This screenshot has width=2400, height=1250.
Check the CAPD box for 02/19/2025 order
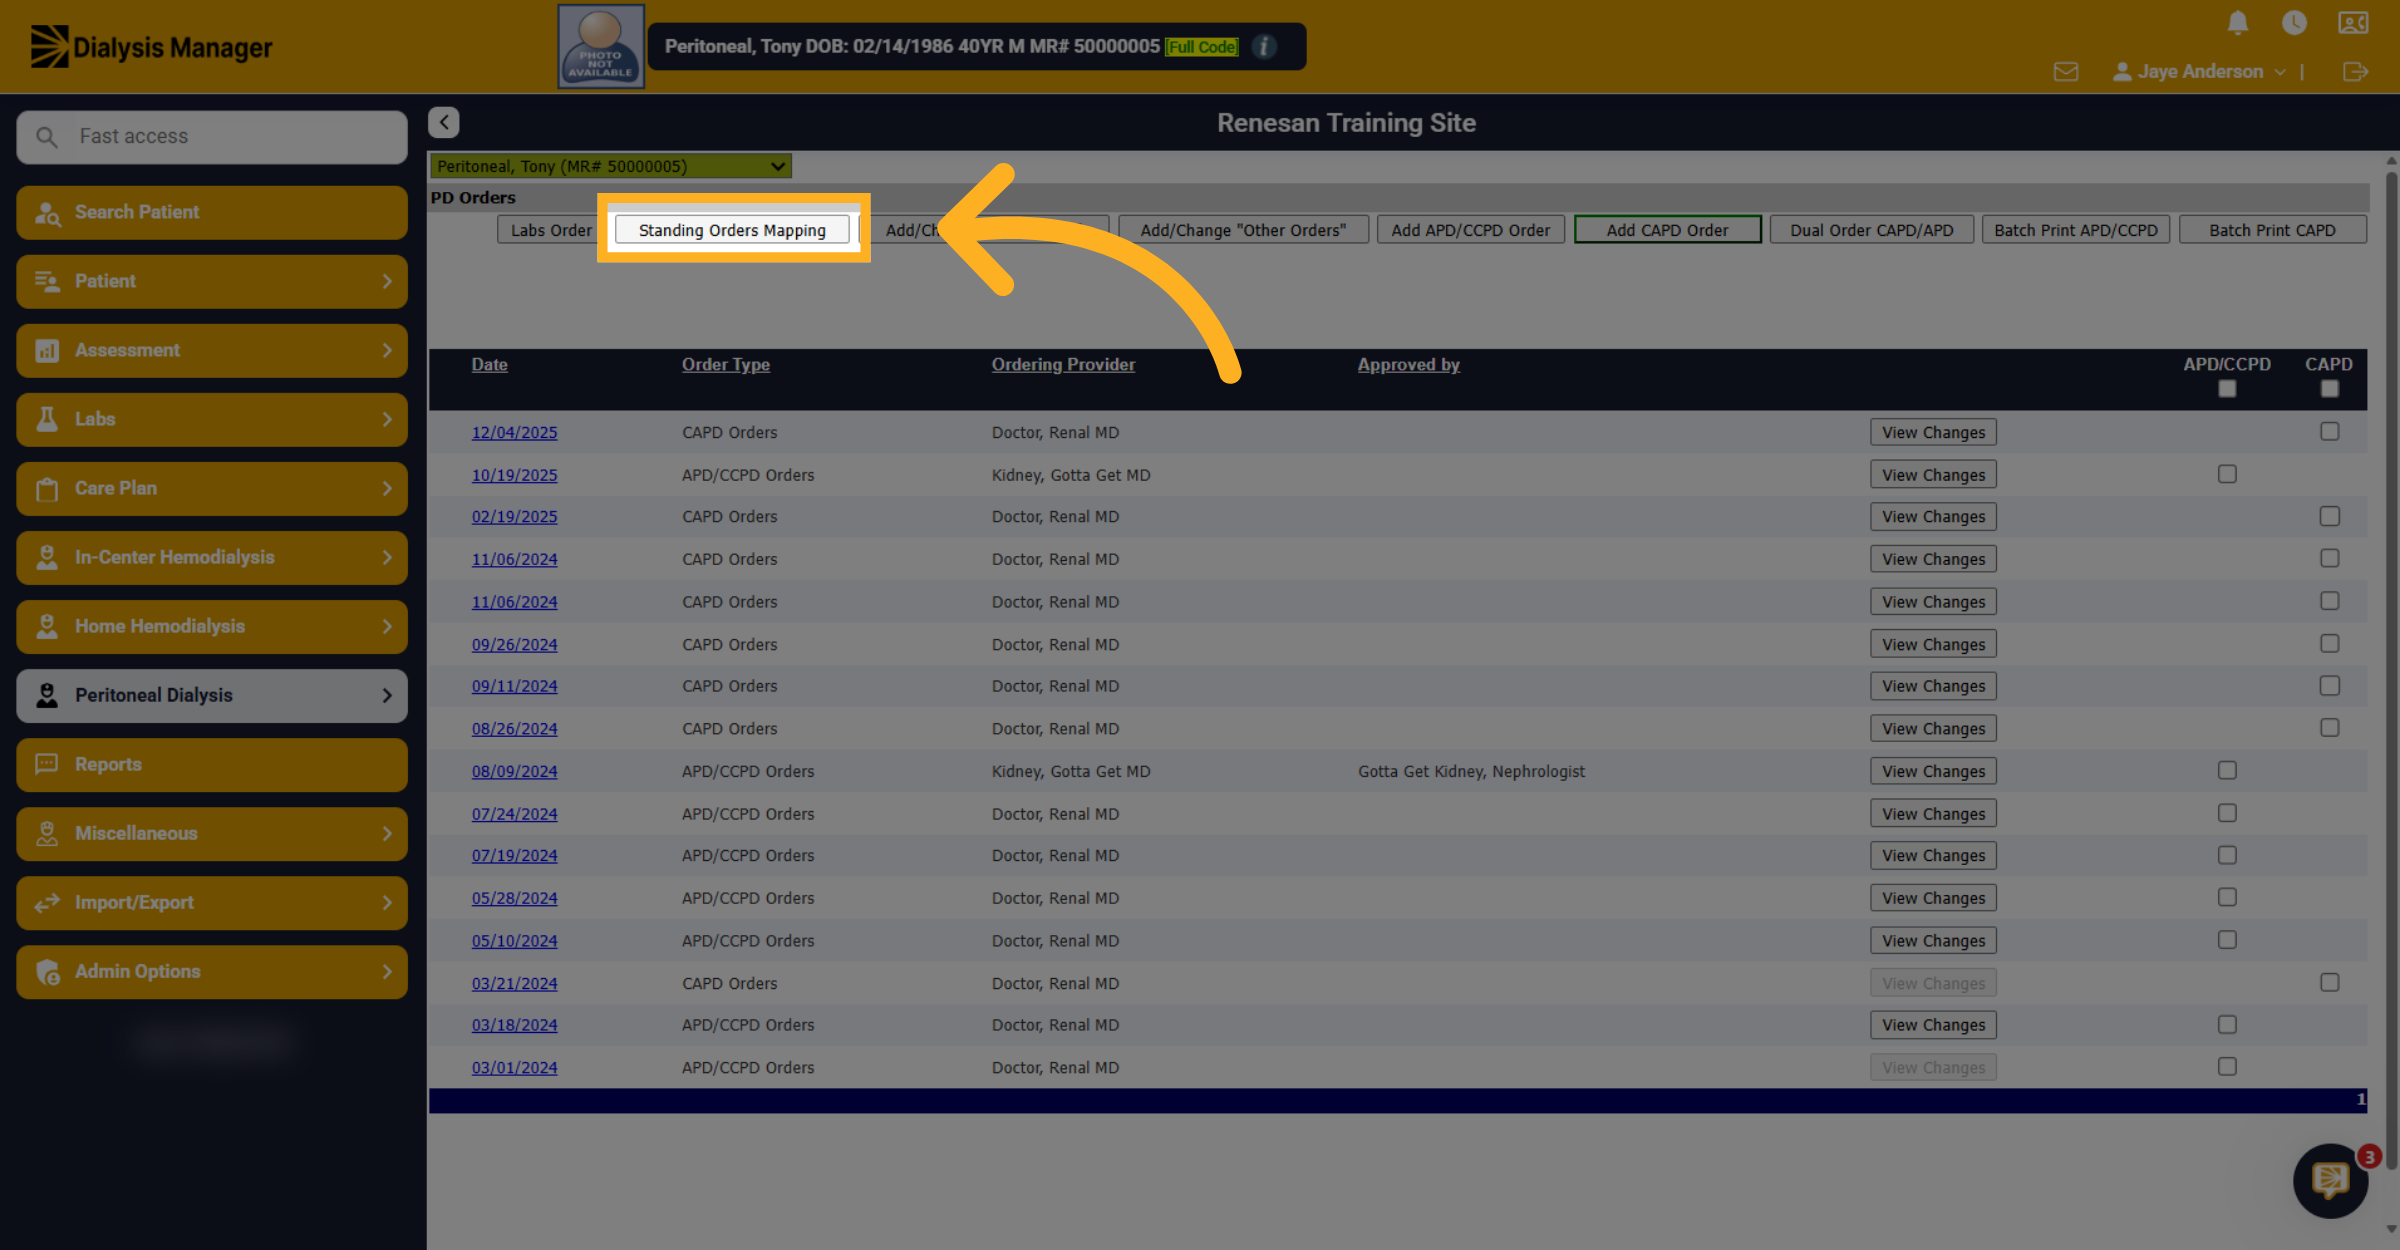pyautogui.click(x=2330, y=516)
